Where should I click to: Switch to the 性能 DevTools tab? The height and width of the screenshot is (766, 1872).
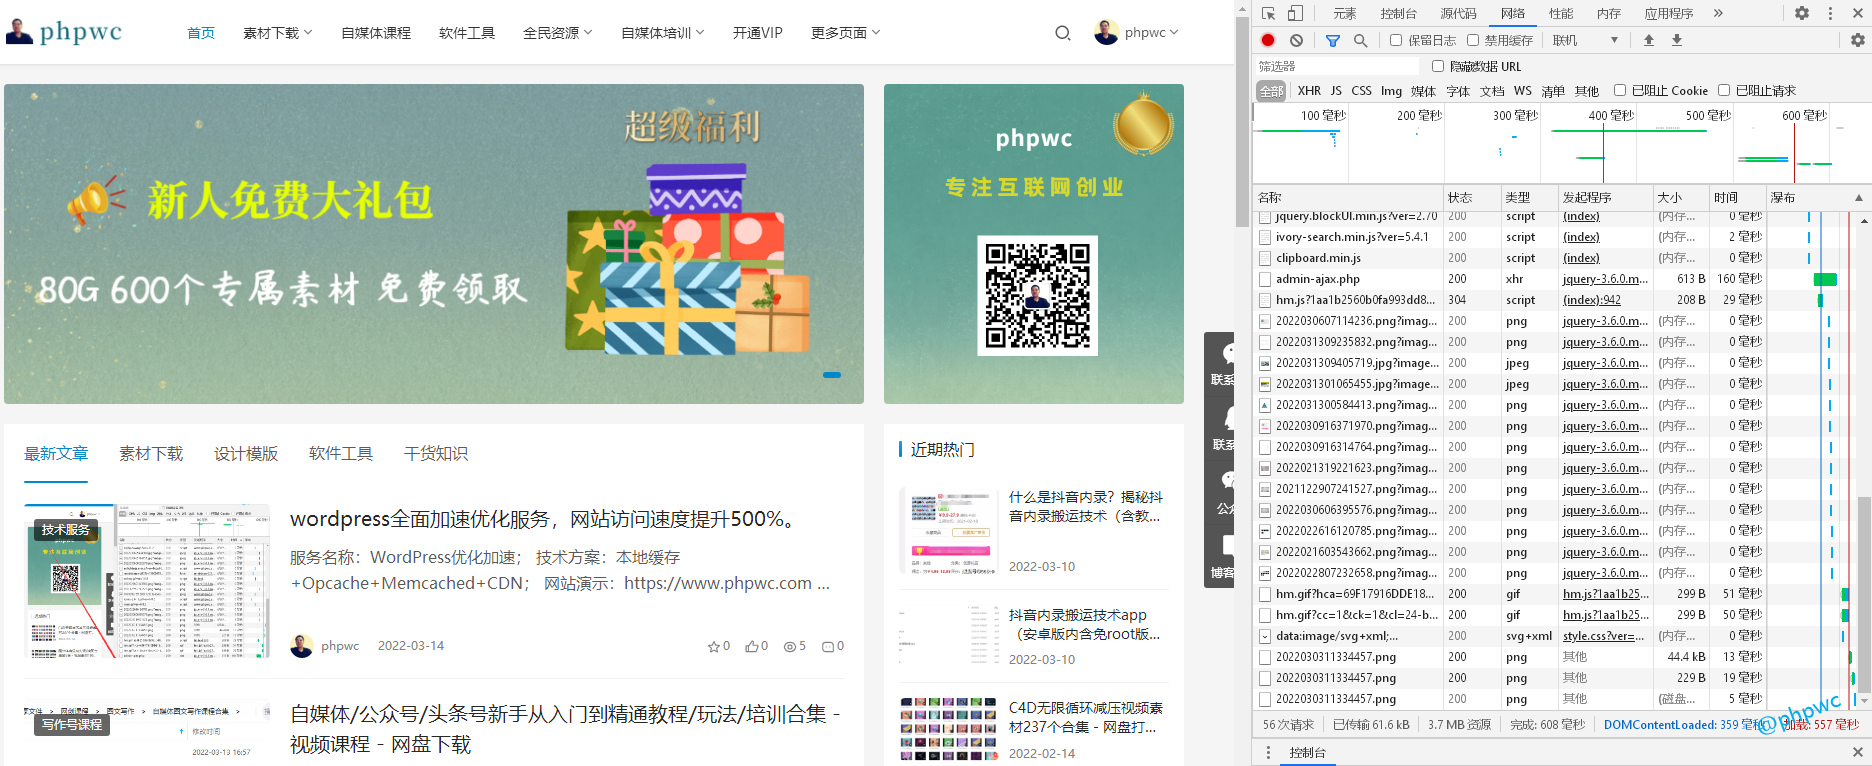point(1561,13)
